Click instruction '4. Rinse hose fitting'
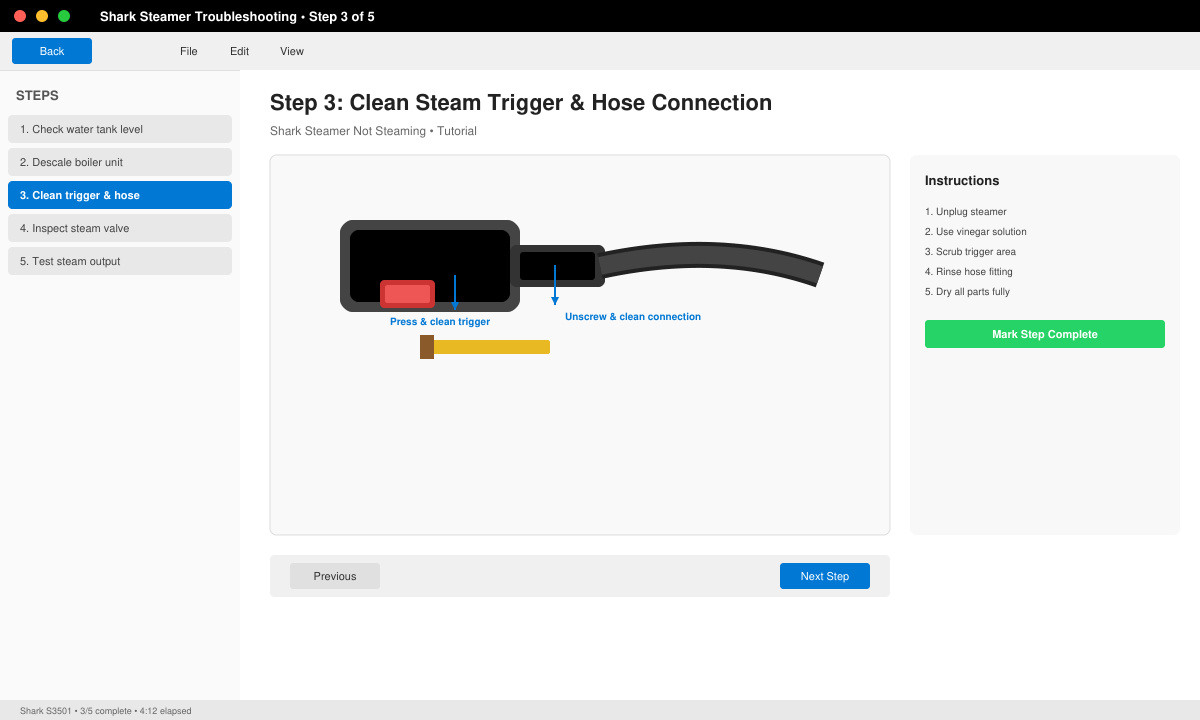Image resolution: width=1200 pixels, height=720 pixels. (969, 272)
